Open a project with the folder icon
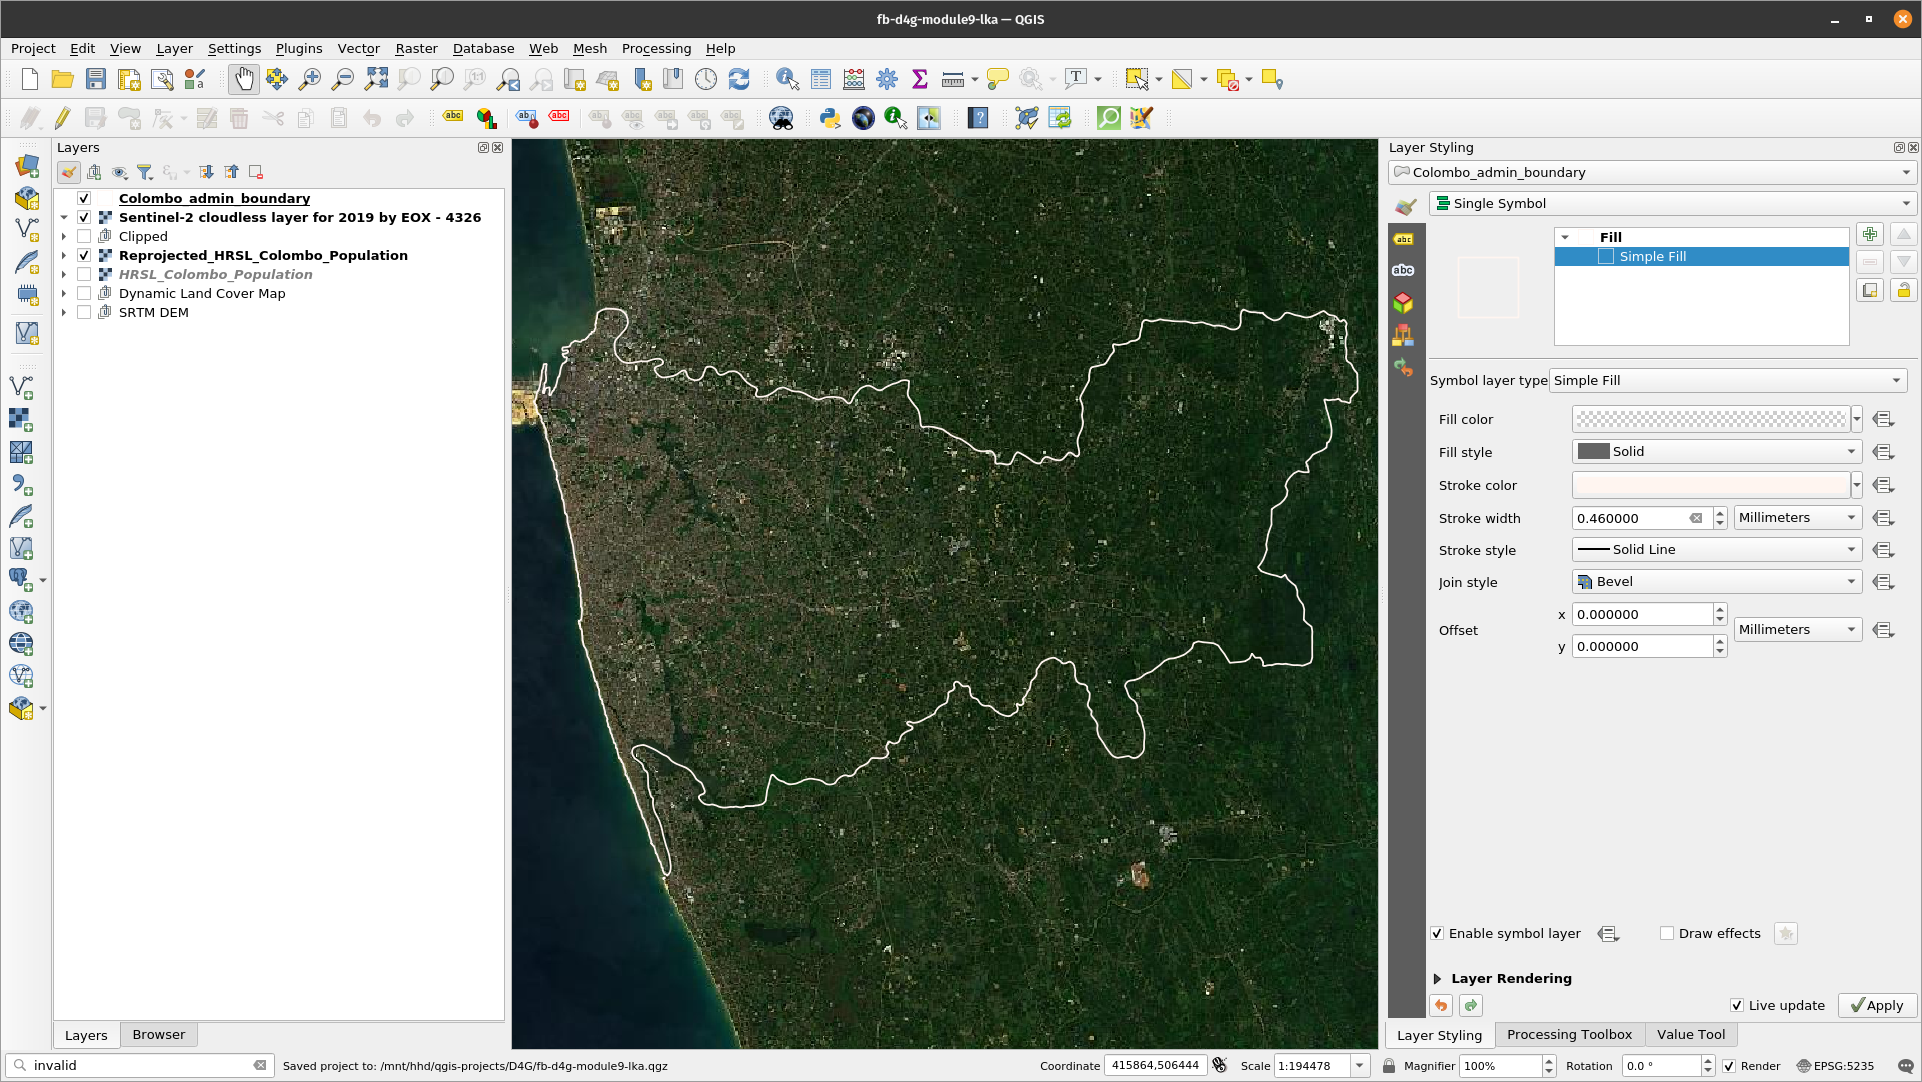1922x1082 pixels. 62,80
